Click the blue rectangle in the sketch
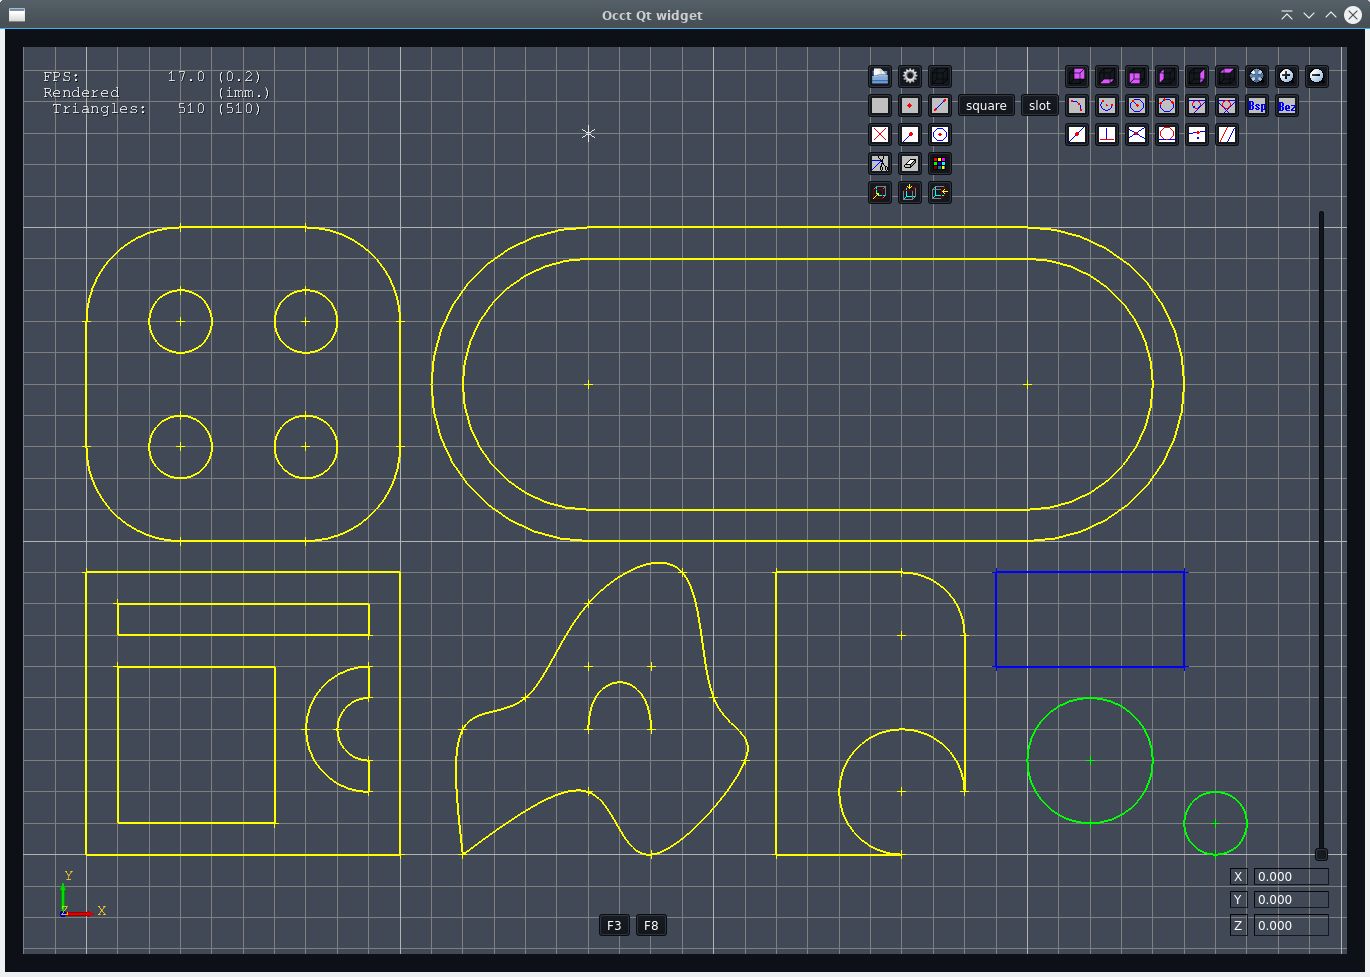Screen dimensions: 1370x977 1090,619
